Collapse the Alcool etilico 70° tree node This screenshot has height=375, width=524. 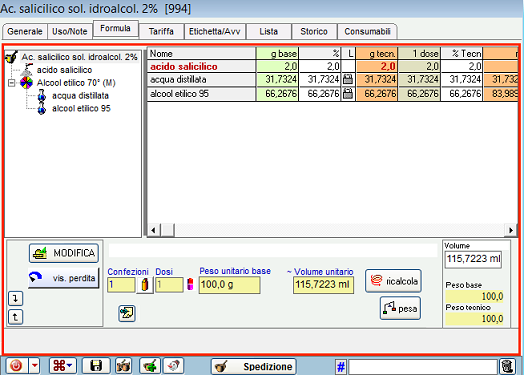pos(11,83)
